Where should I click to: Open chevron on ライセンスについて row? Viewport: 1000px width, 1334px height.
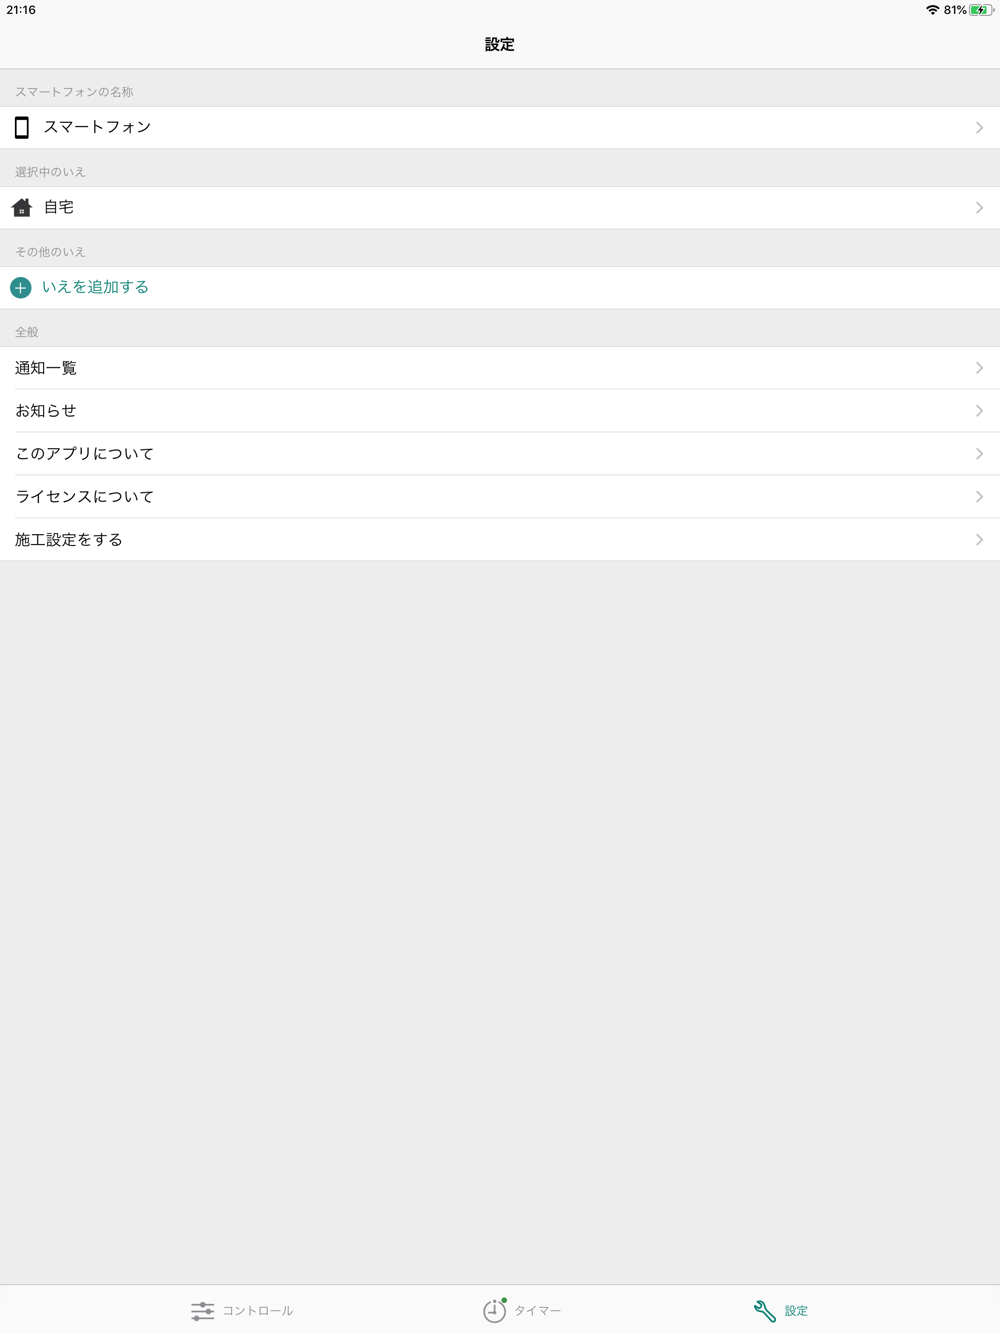980,497
